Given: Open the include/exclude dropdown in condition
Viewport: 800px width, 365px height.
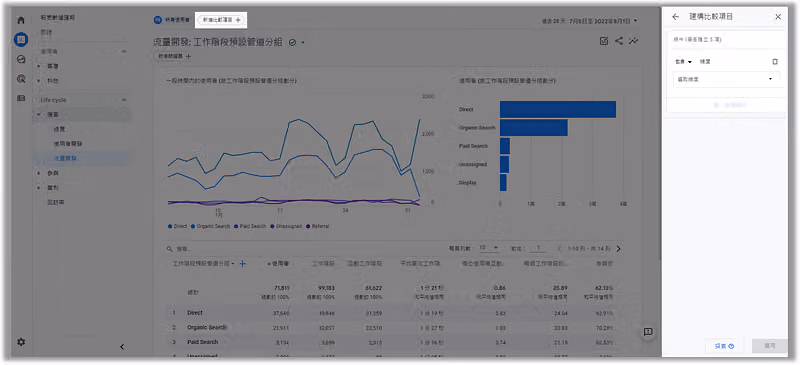Looking at the screenshot, I should pyautogui.click(x=683, y=62).
